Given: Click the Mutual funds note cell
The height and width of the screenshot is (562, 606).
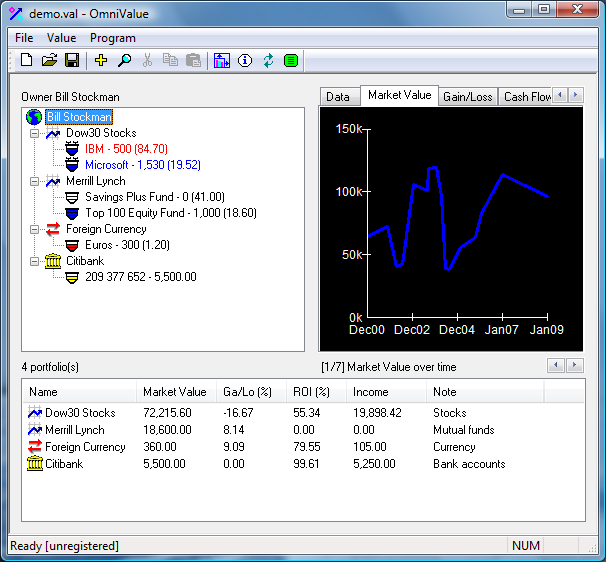Looking at the screenshot, I should pos(464,429).
